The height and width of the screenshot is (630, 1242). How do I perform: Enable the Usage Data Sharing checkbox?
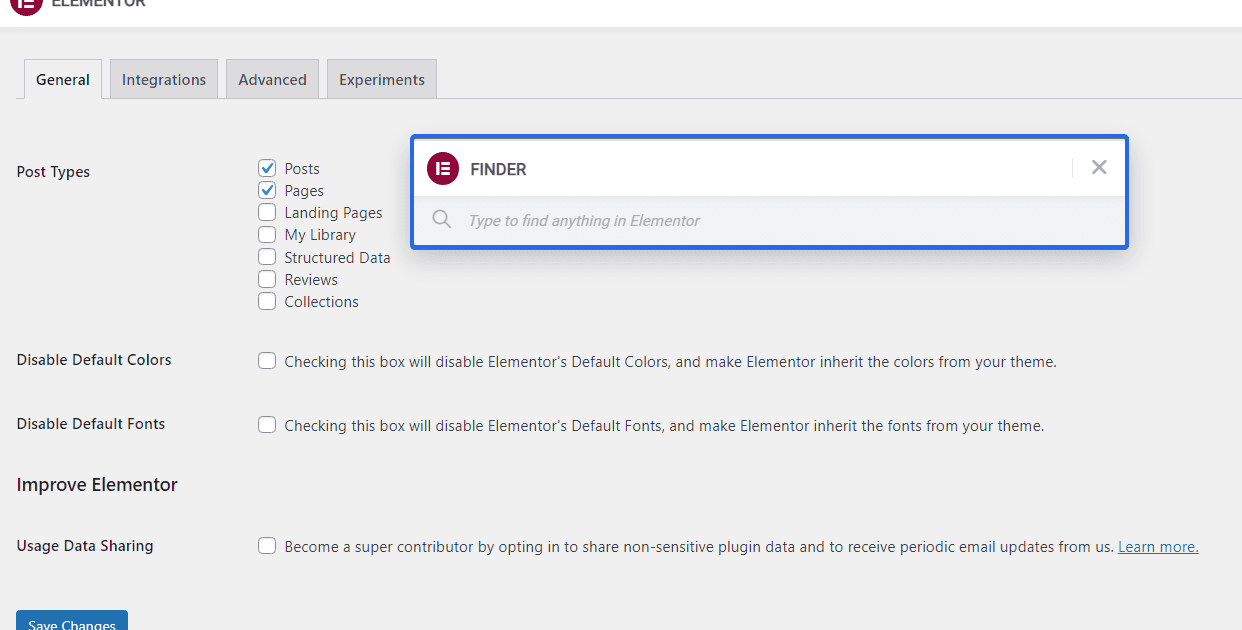267,546
